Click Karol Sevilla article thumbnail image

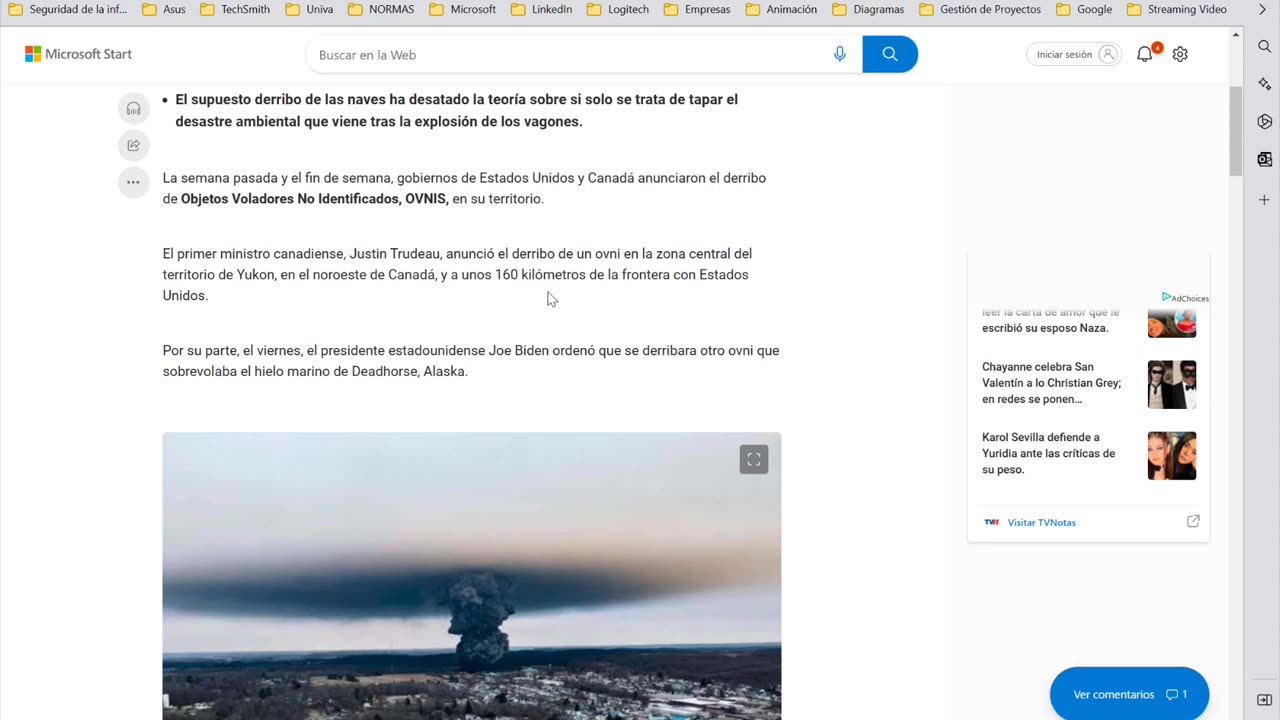point(1172,455)
